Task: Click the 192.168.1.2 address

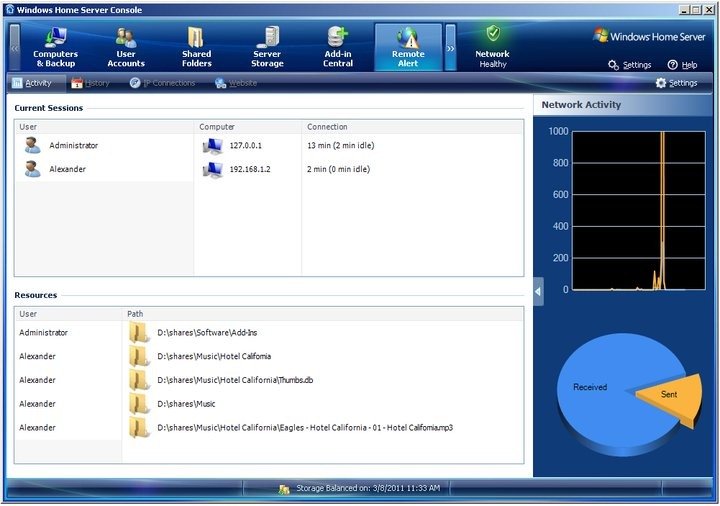Action: click(x=250, y=169)
